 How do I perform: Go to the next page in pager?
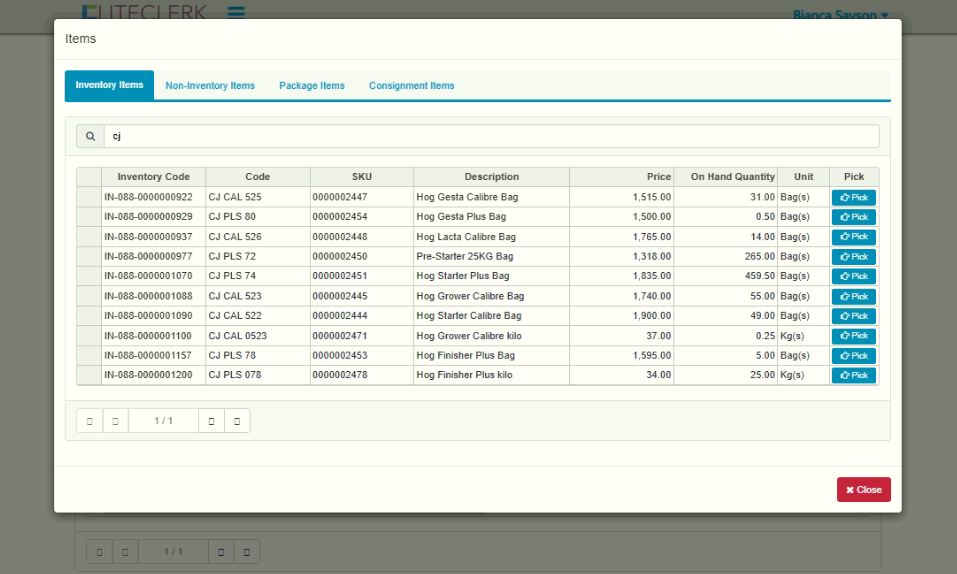point(211,421)
